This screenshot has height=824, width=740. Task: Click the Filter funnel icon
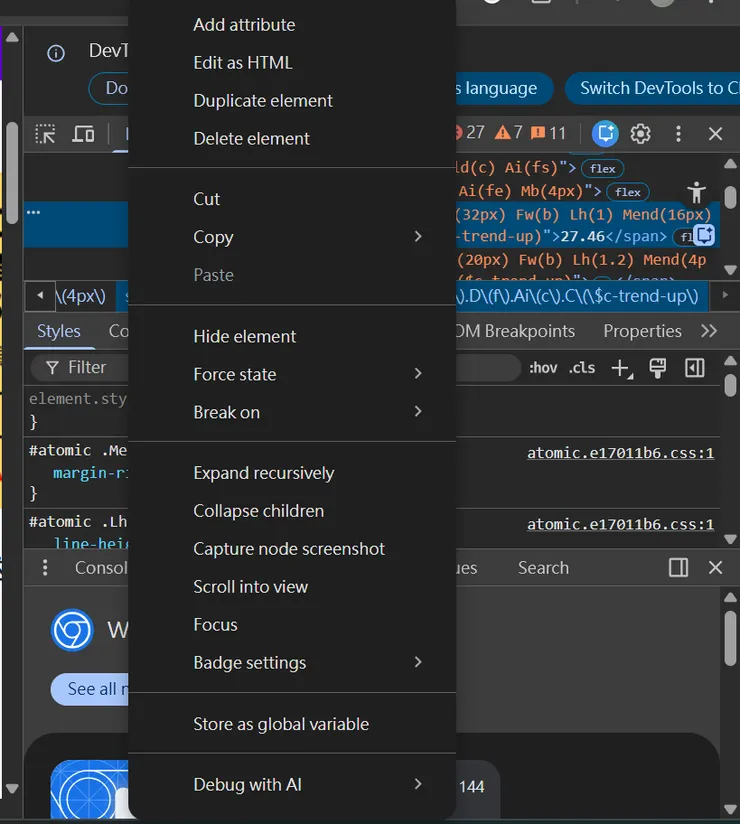click(52, 367)
